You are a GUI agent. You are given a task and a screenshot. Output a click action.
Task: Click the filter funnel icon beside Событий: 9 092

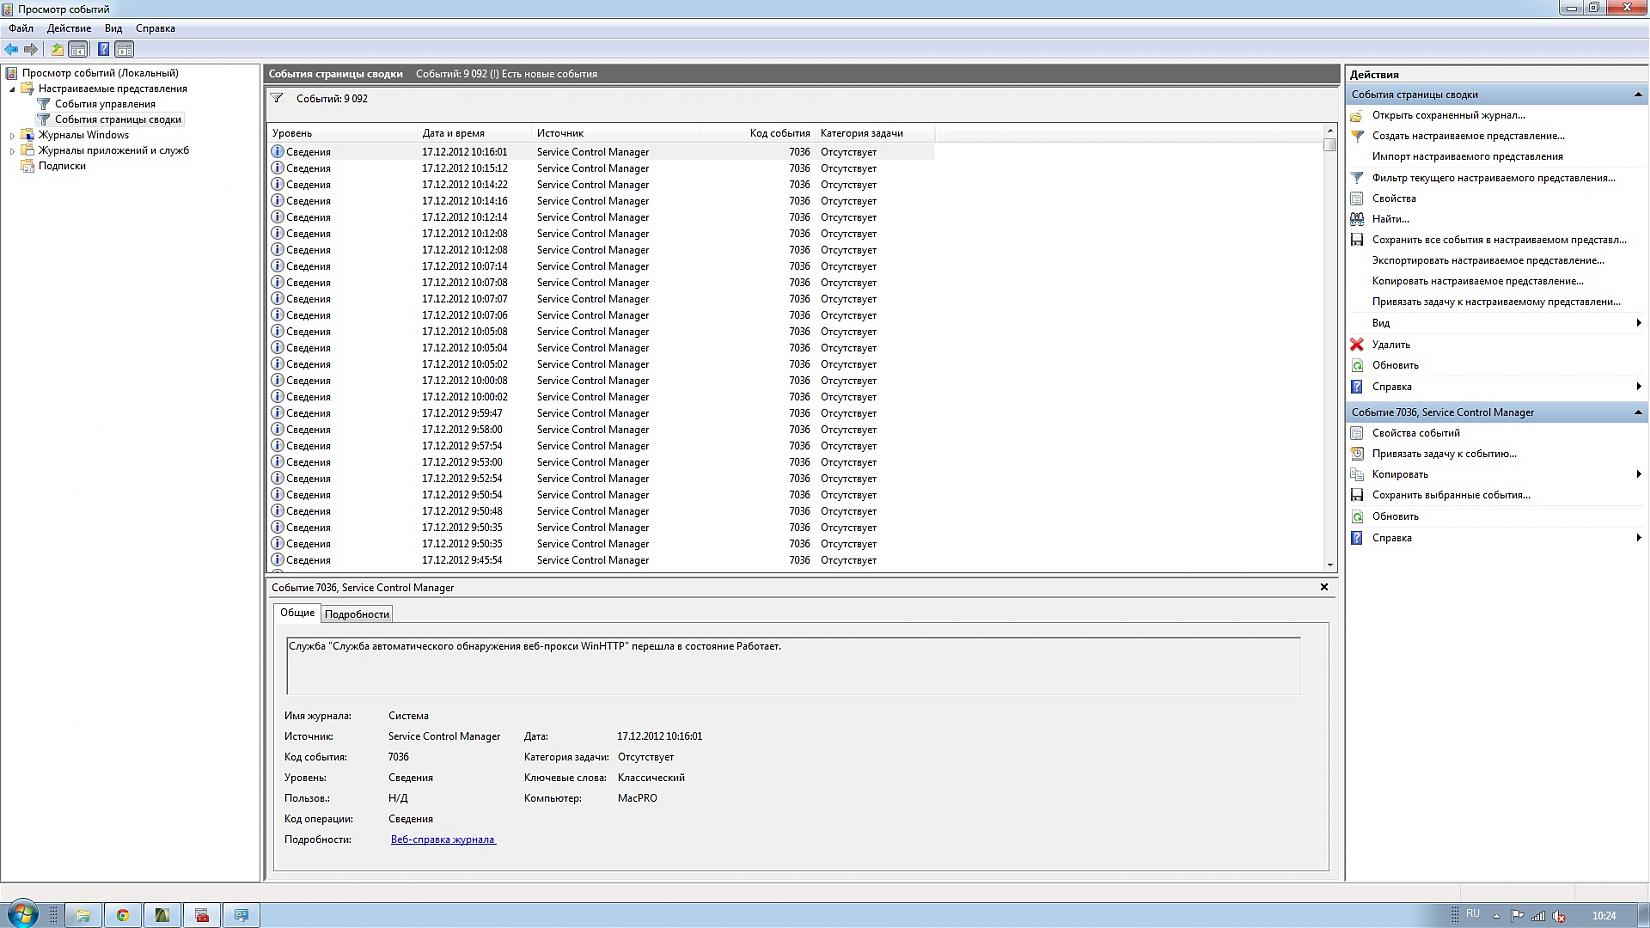tap(277, 98)
